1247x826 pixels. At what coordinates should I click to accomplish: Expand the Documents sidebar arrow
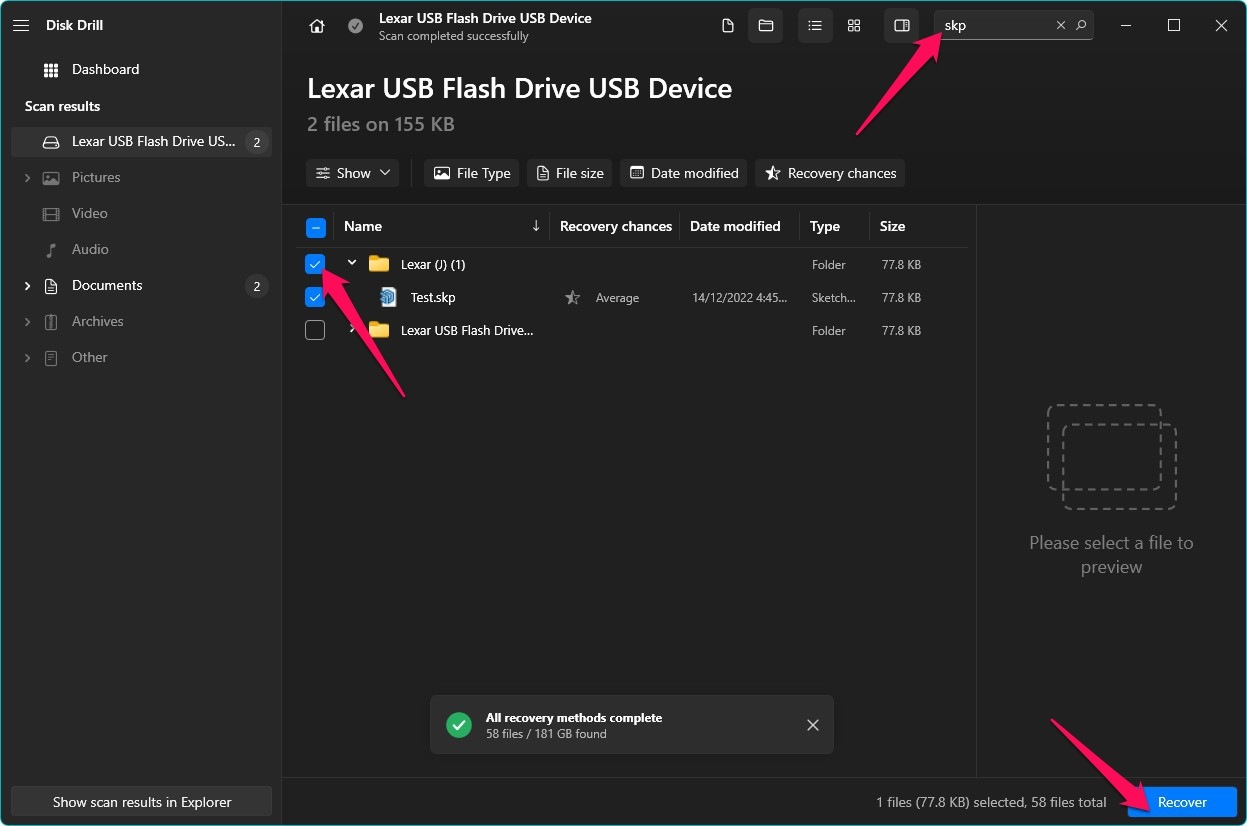coord(27,286)
